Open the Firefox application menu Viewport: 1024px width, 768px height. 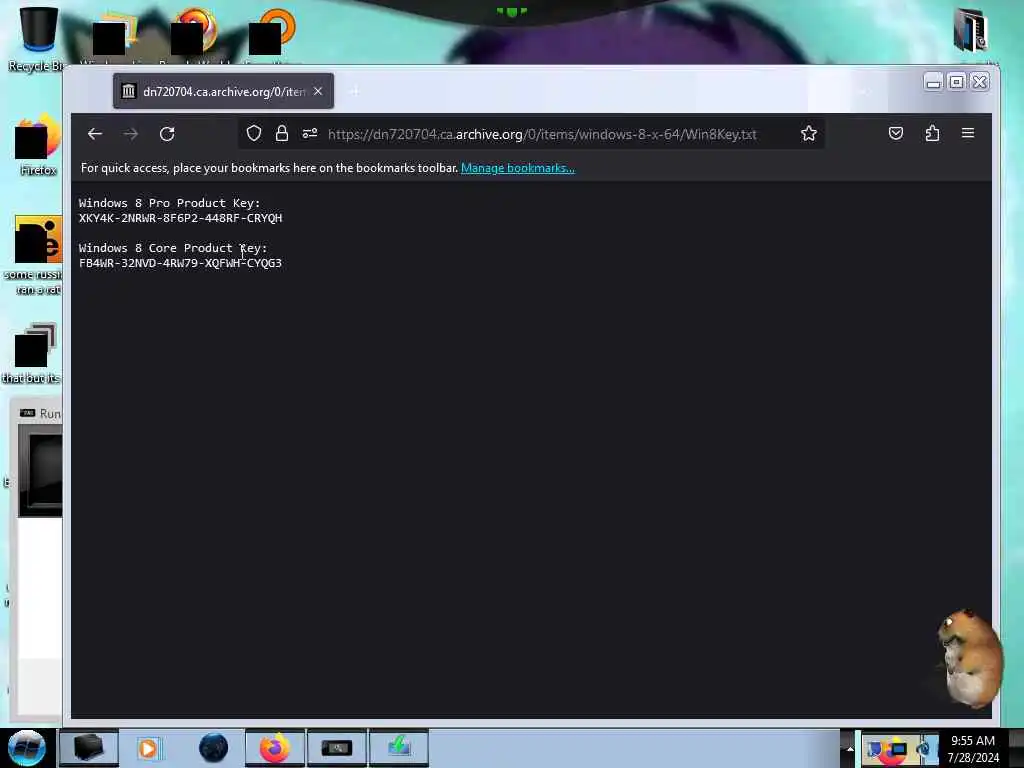968,133
